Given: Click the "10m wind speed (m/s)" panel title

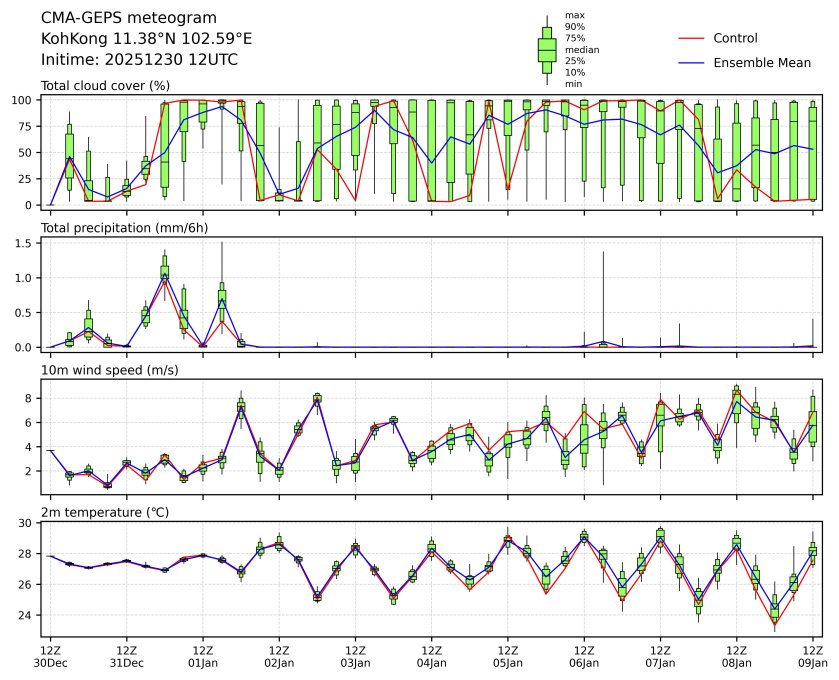Looking at the screenshot, I should [109, 371].
